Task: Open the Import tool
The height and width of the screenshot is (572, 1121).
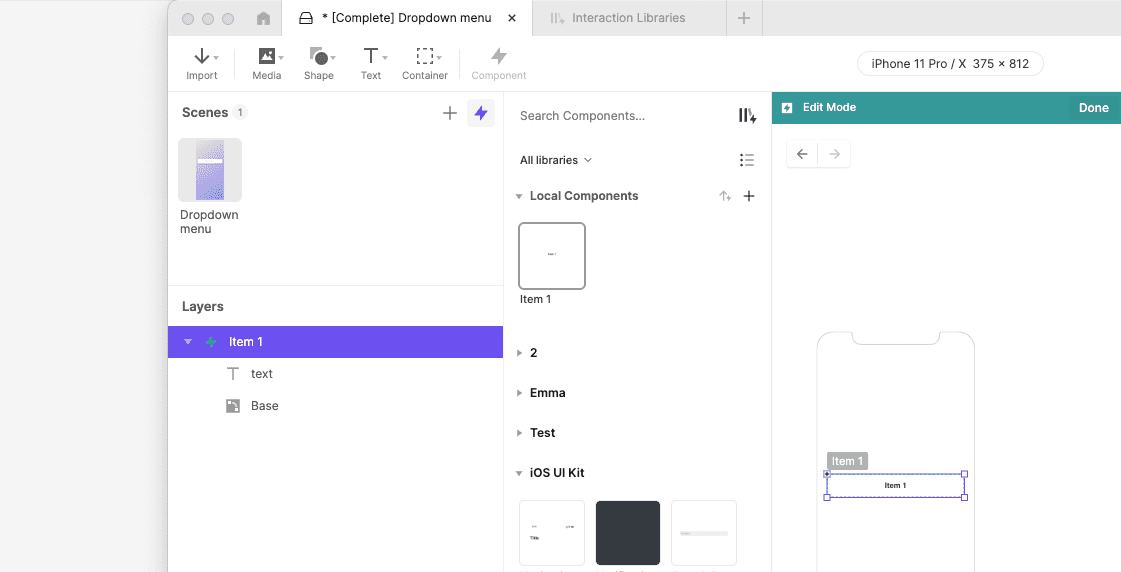Action: (x=202, y=64)
